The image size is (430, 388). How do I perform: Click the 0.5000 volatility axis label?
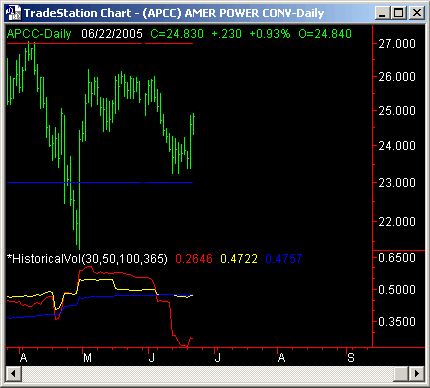397,290
